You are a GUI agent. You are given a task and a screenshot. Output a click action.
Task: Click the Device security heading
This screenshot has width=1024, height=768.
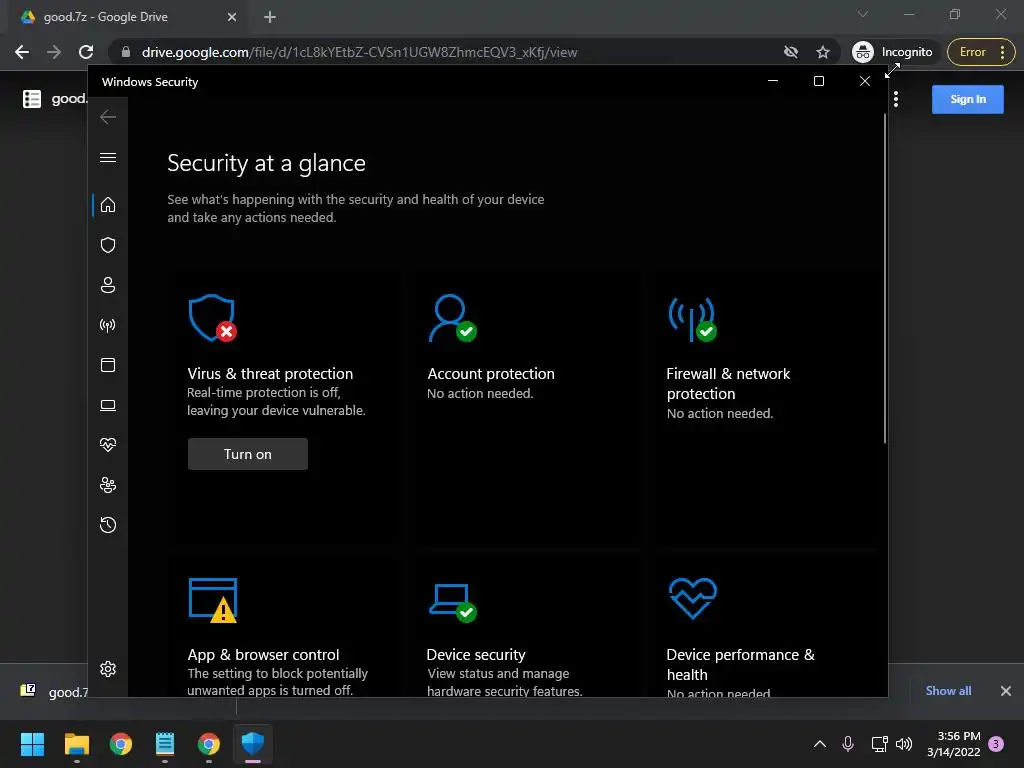[x=475, y=654]
